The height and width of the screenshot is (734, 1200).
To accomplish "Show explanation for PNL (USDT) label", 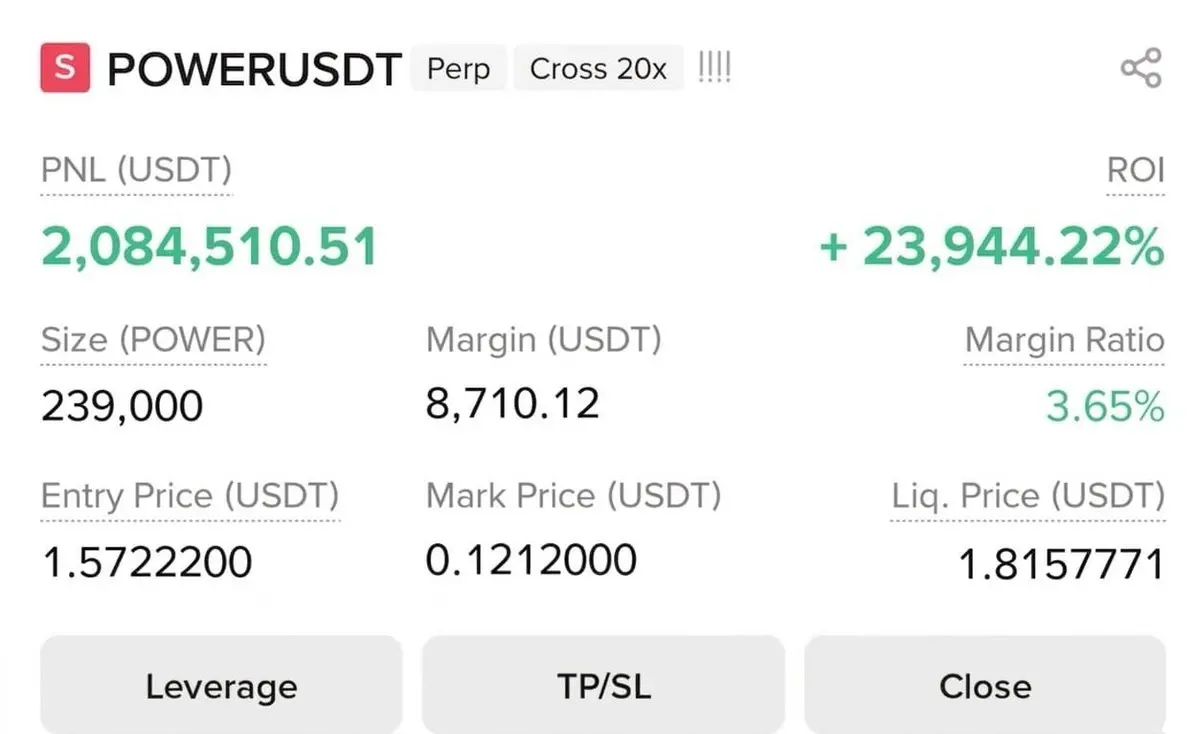I will click(136, 170).
